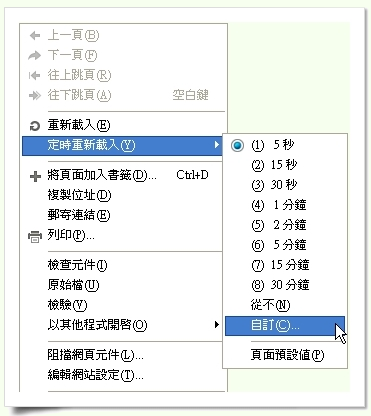Click the plus icon for 將頁面加入書籤
371x416 pixels.
click(35, 176)
